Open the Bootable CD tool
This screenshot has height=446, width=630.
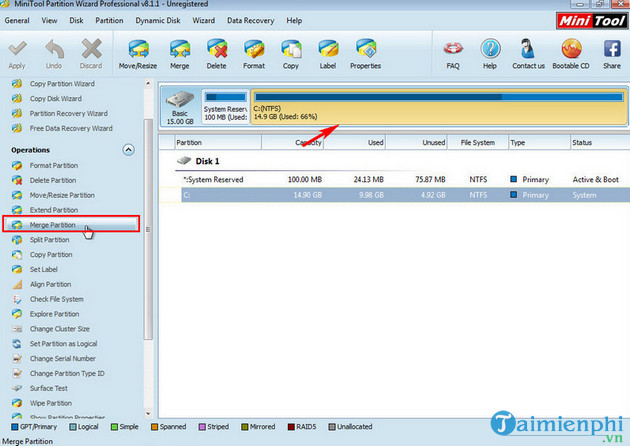pyautogui.click(x=571, y=55)
